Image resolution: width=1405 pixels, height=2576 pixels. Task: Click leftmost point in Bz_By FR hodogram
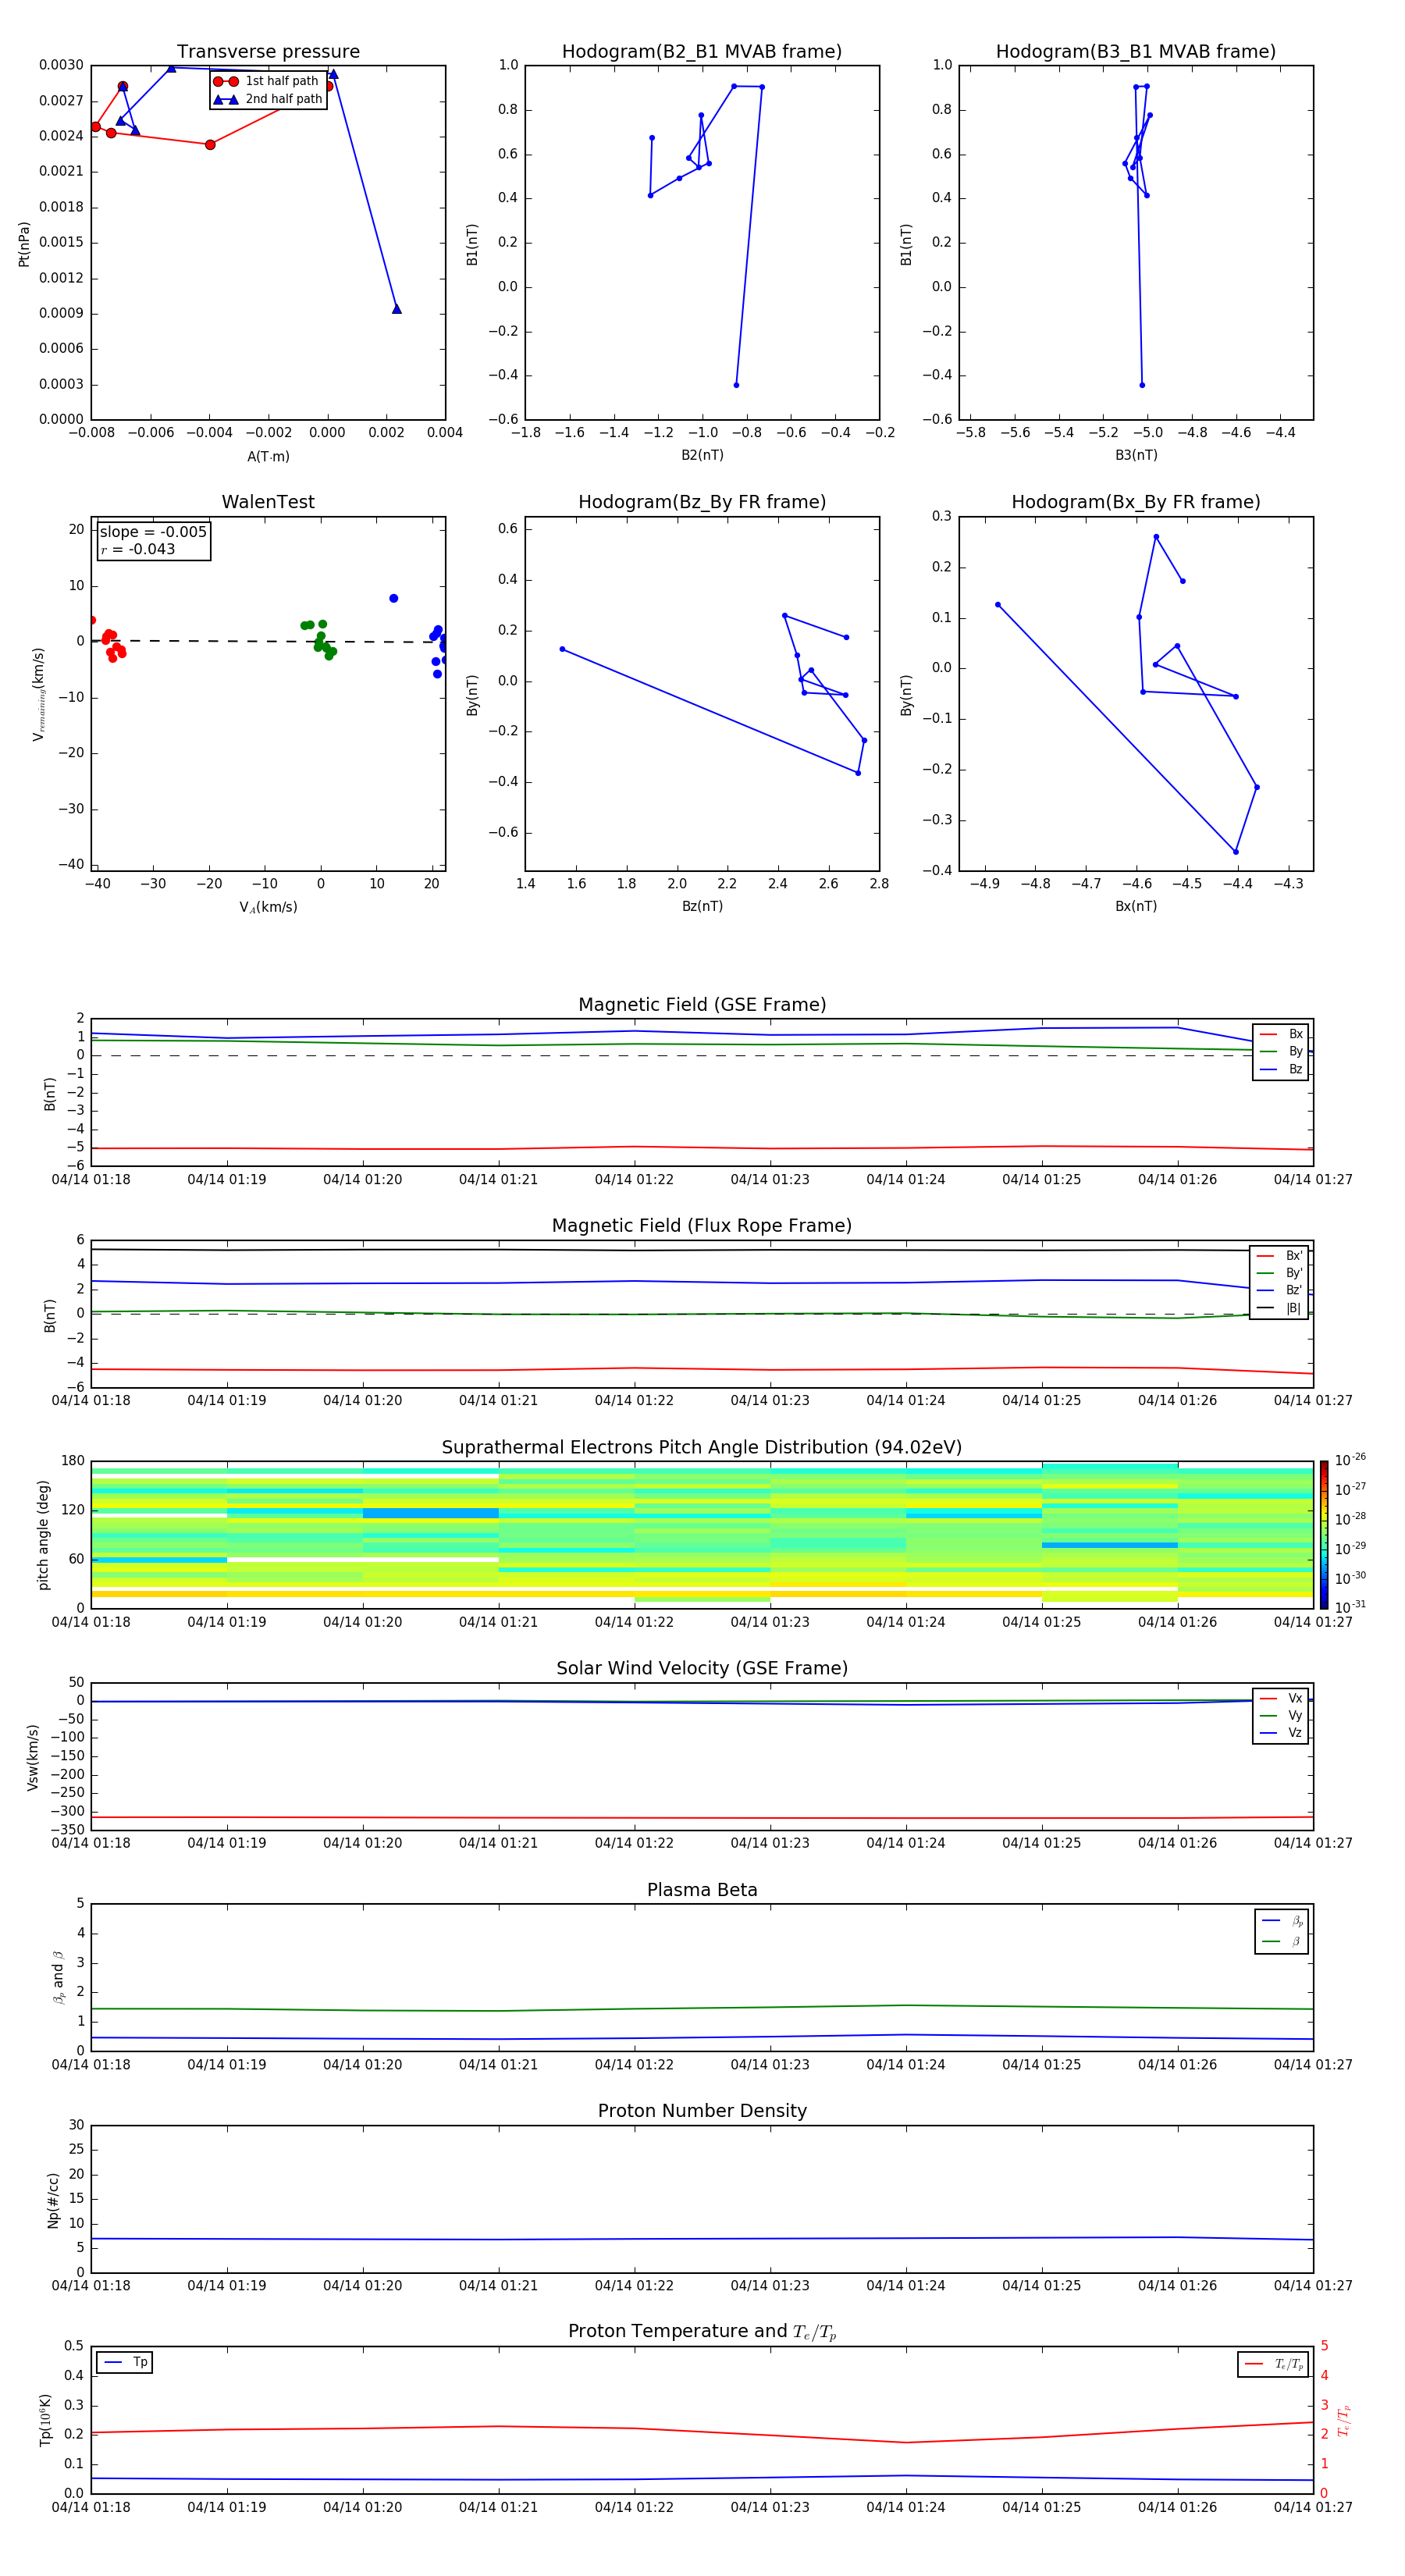coord(562,649)
